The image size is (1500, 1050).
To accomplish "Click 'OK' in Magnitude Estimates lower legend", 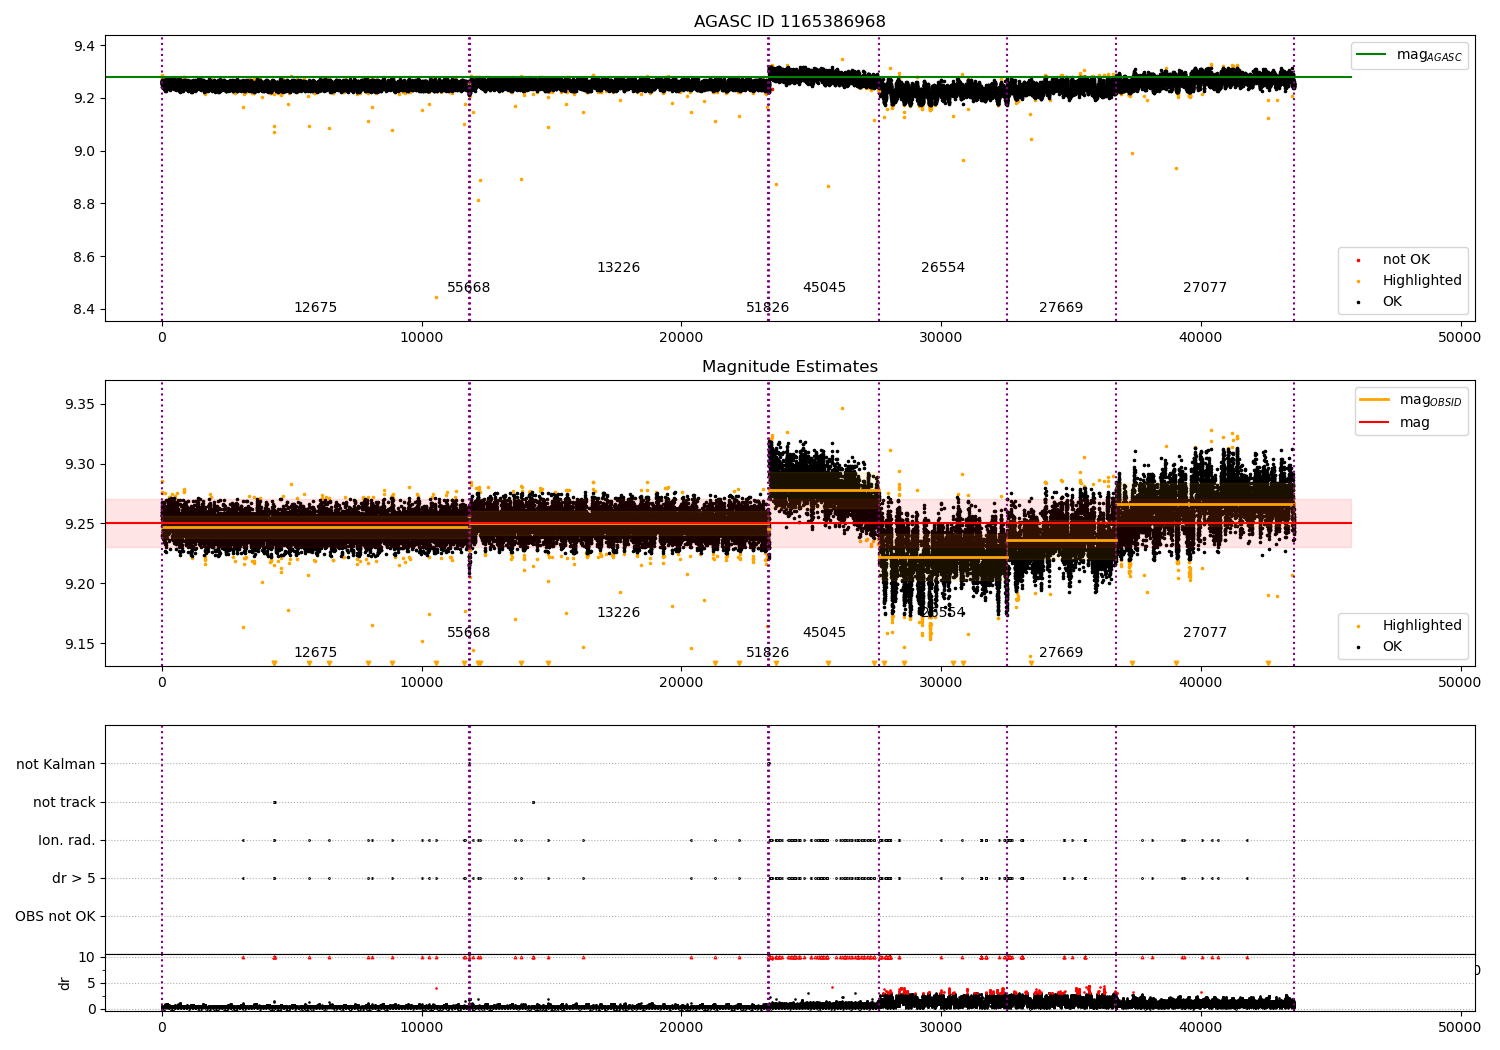I will [x=1391, y=647].
